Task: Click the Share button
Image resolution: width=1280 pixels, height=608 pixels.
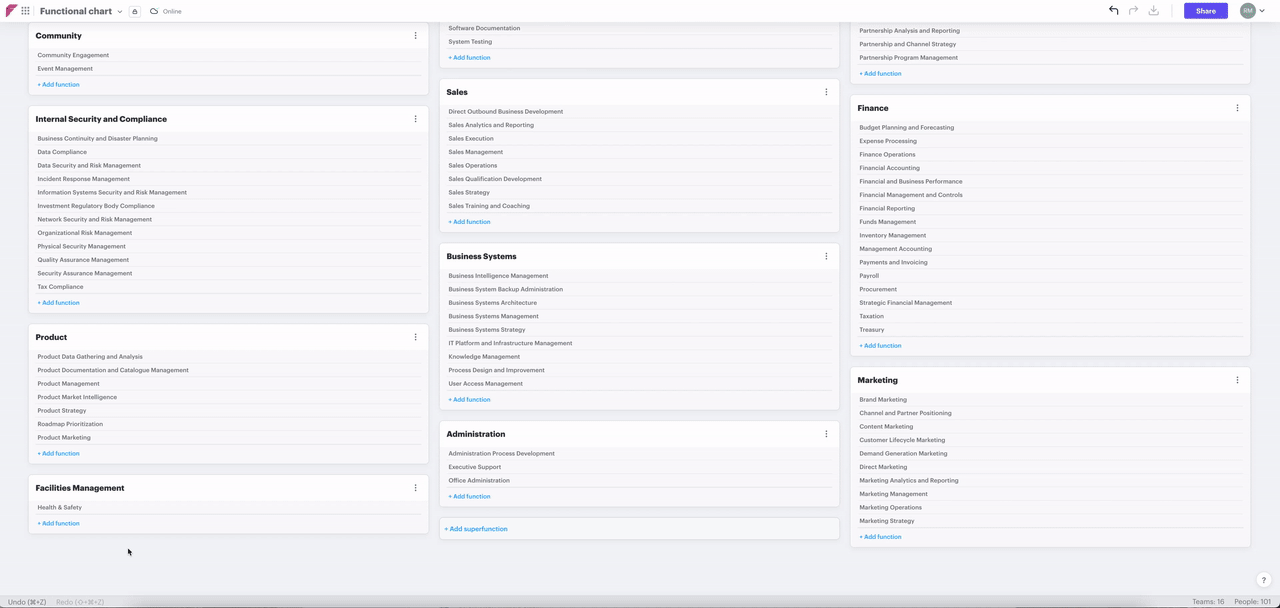Action: click(1205, 11)
